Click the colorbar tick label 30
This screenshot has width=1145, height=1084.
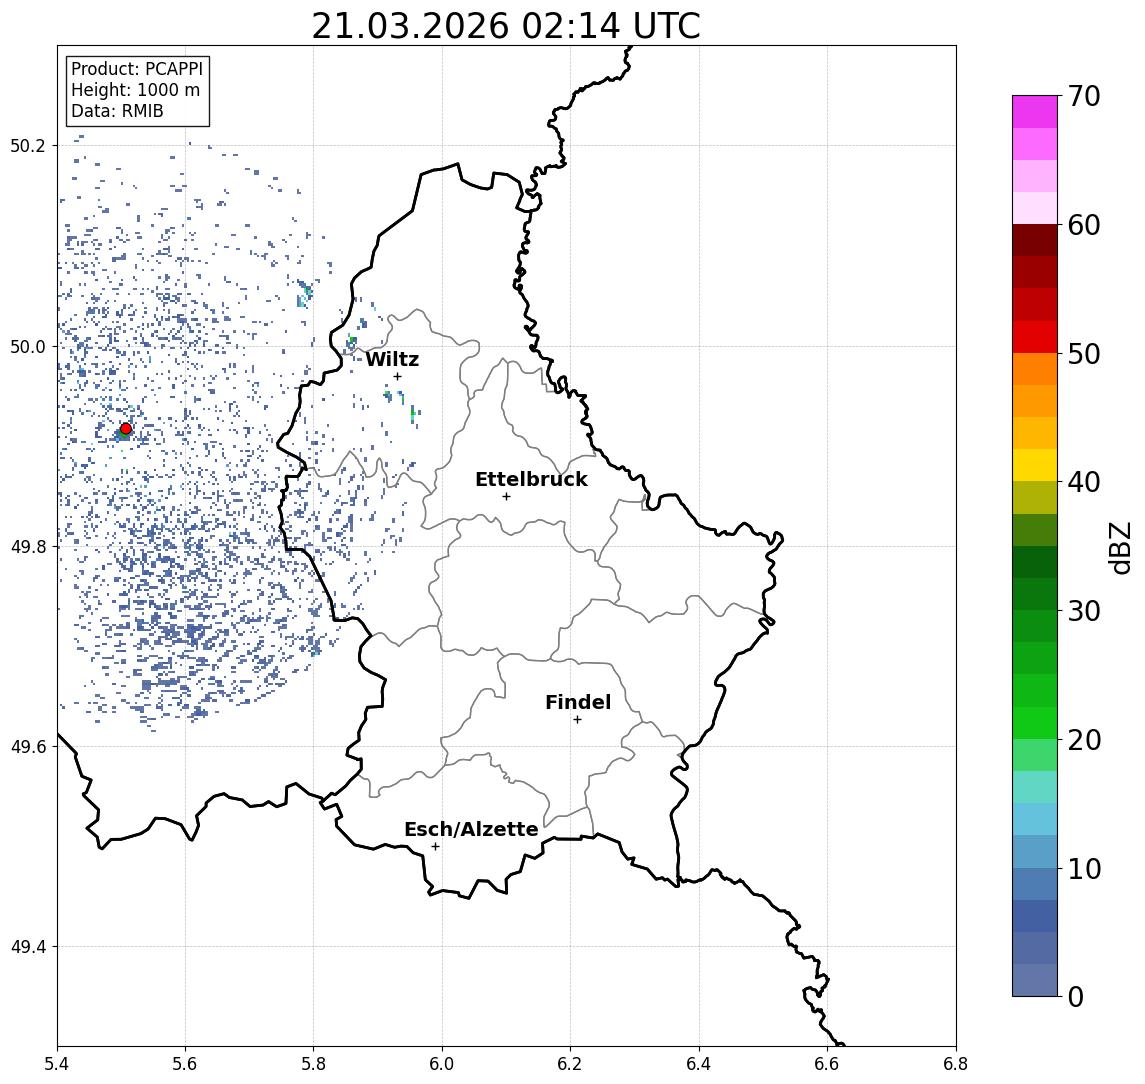[x=1084, y=611]
